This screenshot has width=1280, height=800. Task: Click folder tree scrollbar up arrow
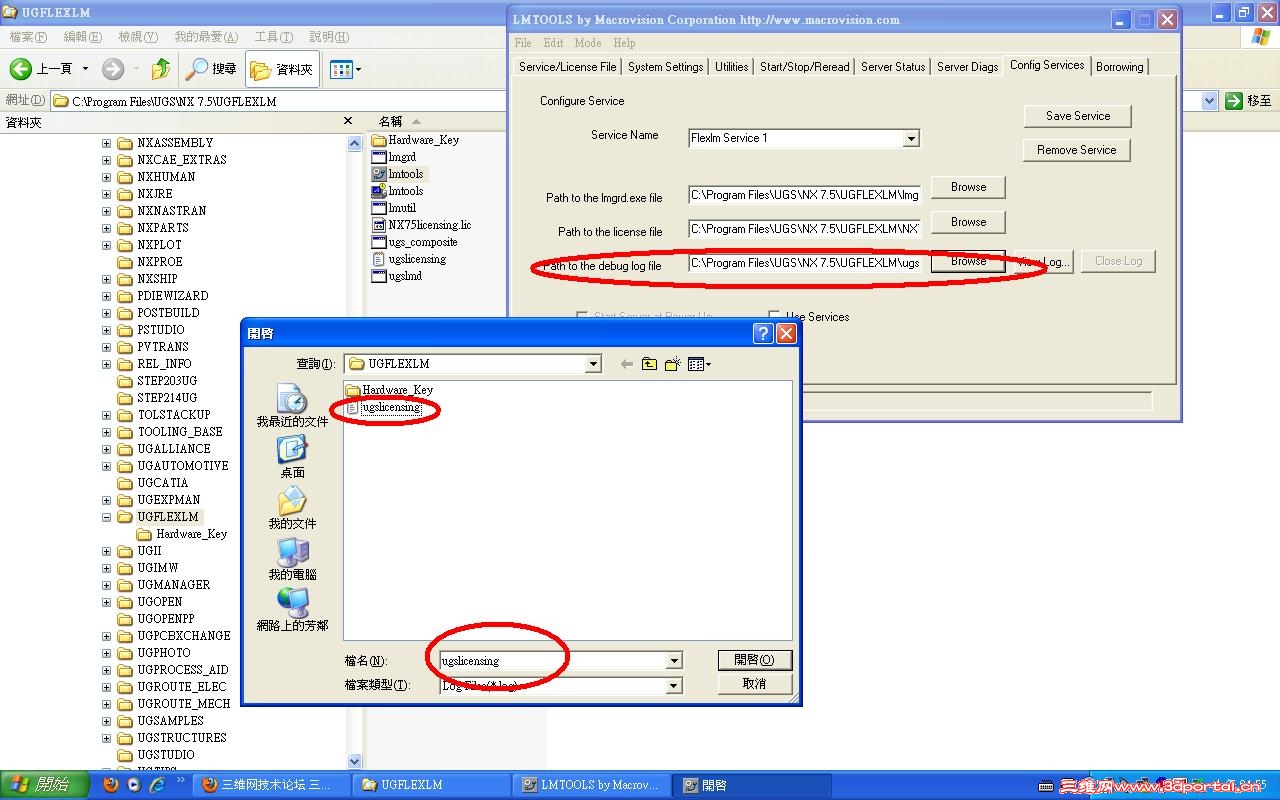[x=354, y=144]
